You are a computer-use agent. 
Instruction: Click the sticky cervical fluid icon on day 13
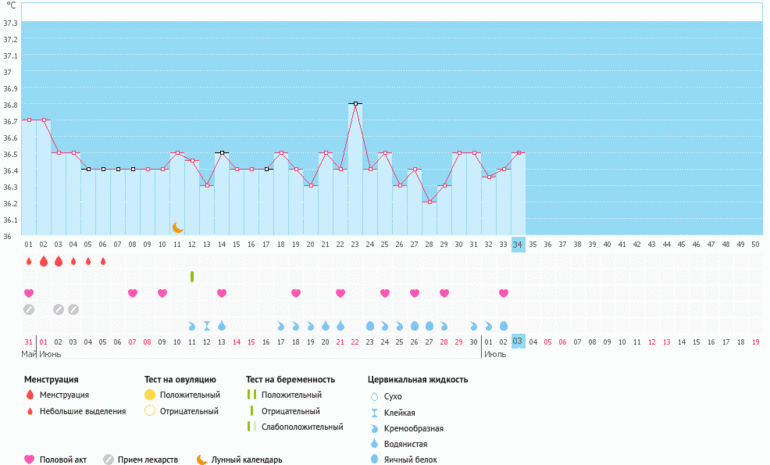[207, 326]
